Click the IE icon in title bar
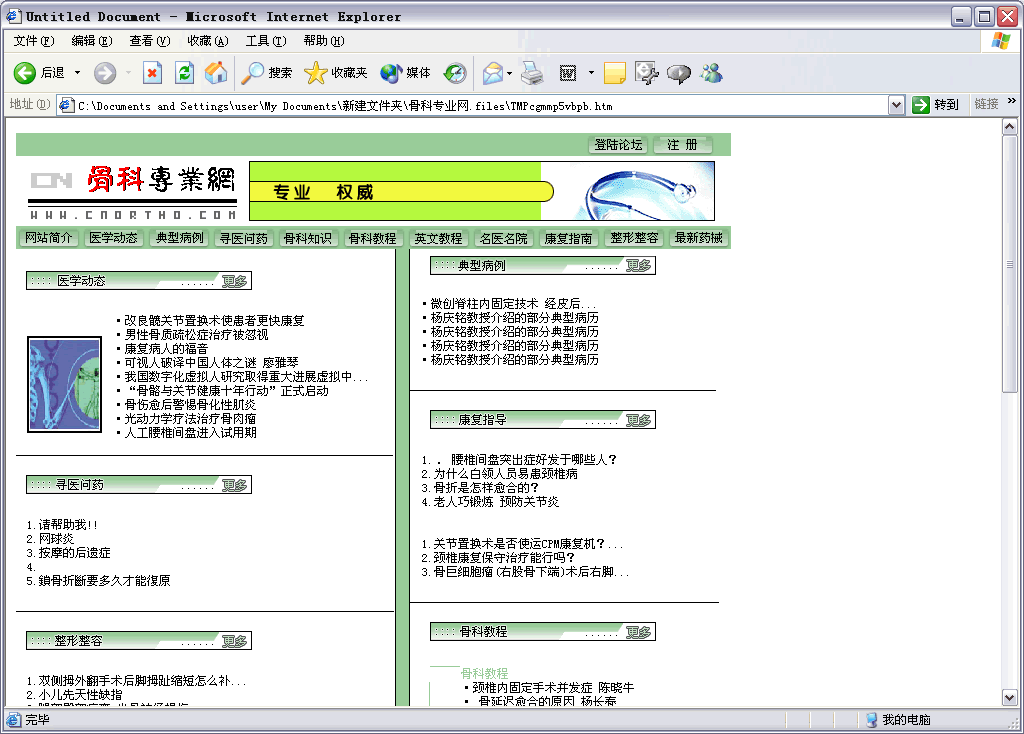 13,16
